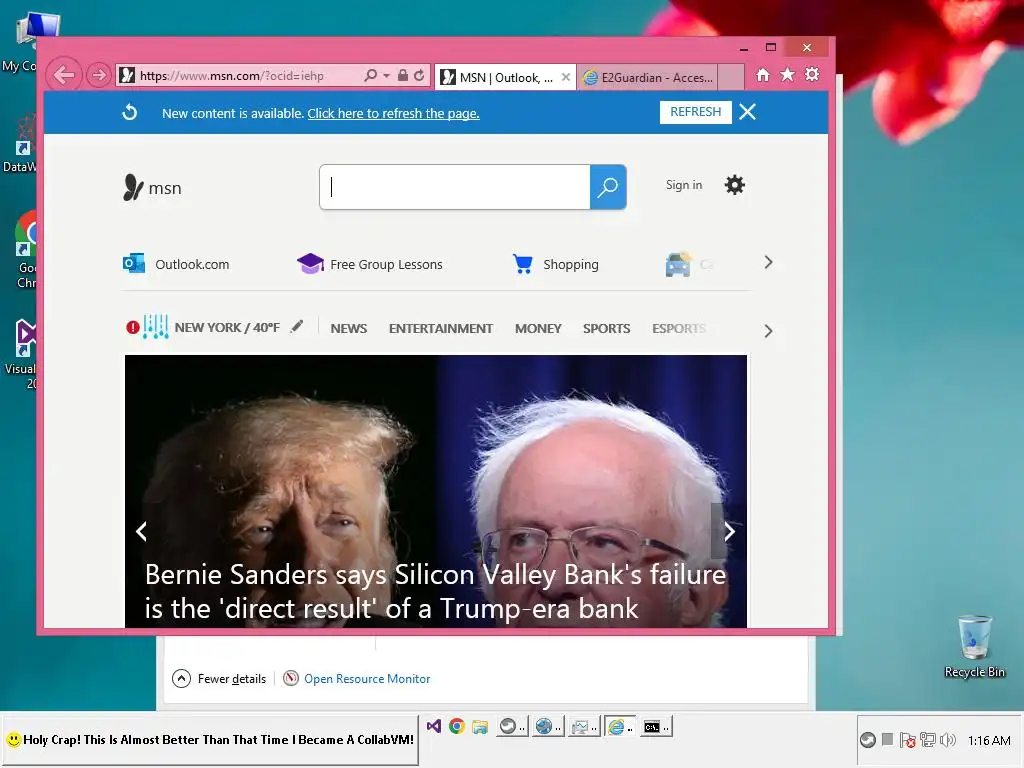Click the car icon shortcut

(x=678, y=264)
